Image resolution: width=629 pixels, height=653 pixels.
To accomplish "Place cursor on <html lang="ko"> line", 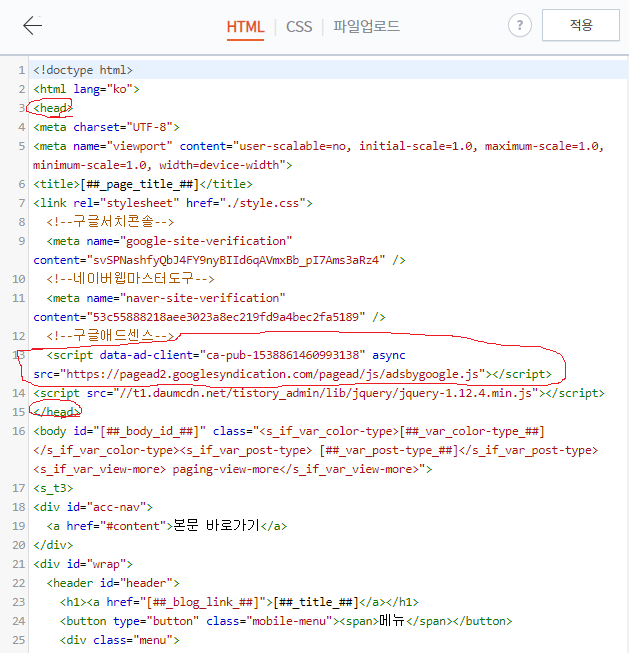I will [86, 89].
